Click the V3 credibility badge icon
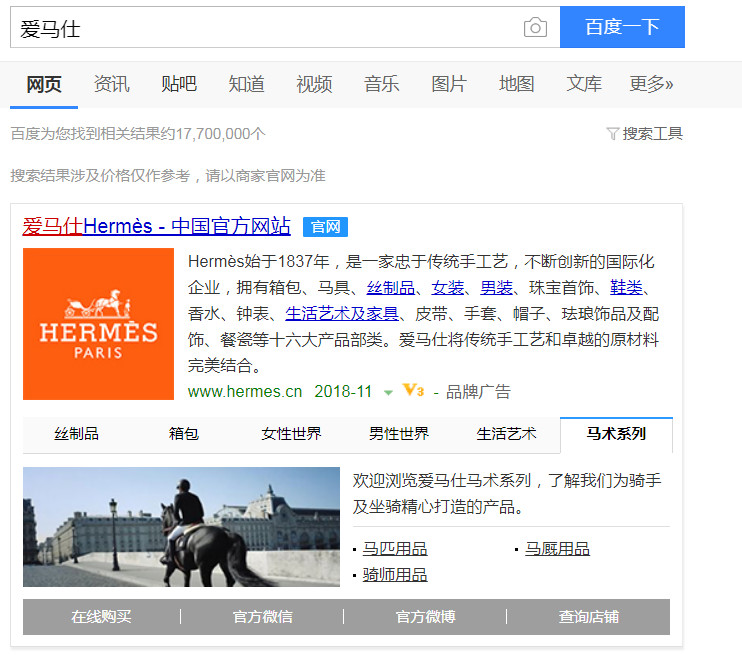 pos(413,390)
